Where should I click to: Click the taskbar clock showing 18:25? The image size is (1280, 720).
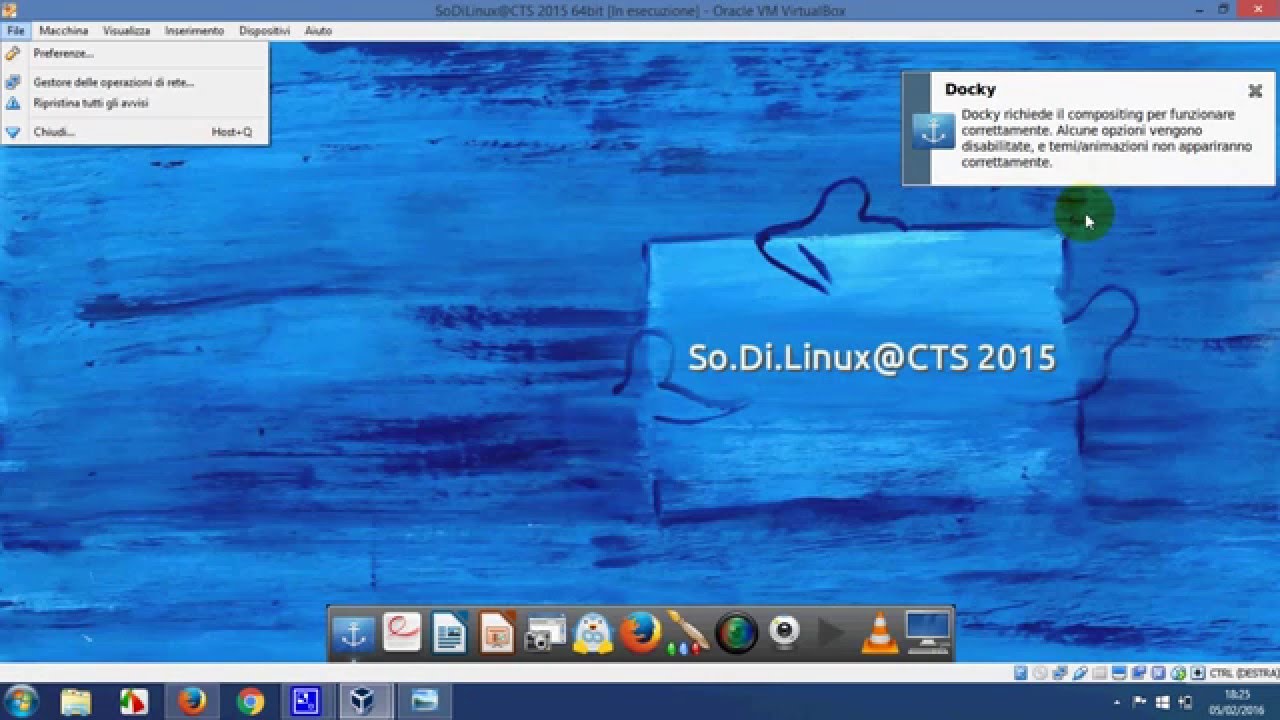(1237, 701)
